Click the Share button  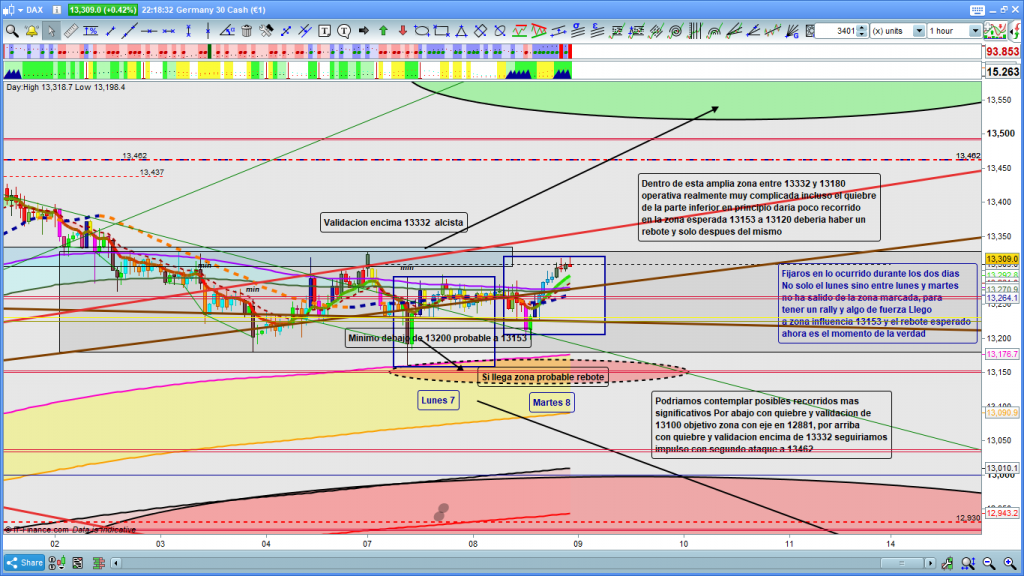click(24, 563)
